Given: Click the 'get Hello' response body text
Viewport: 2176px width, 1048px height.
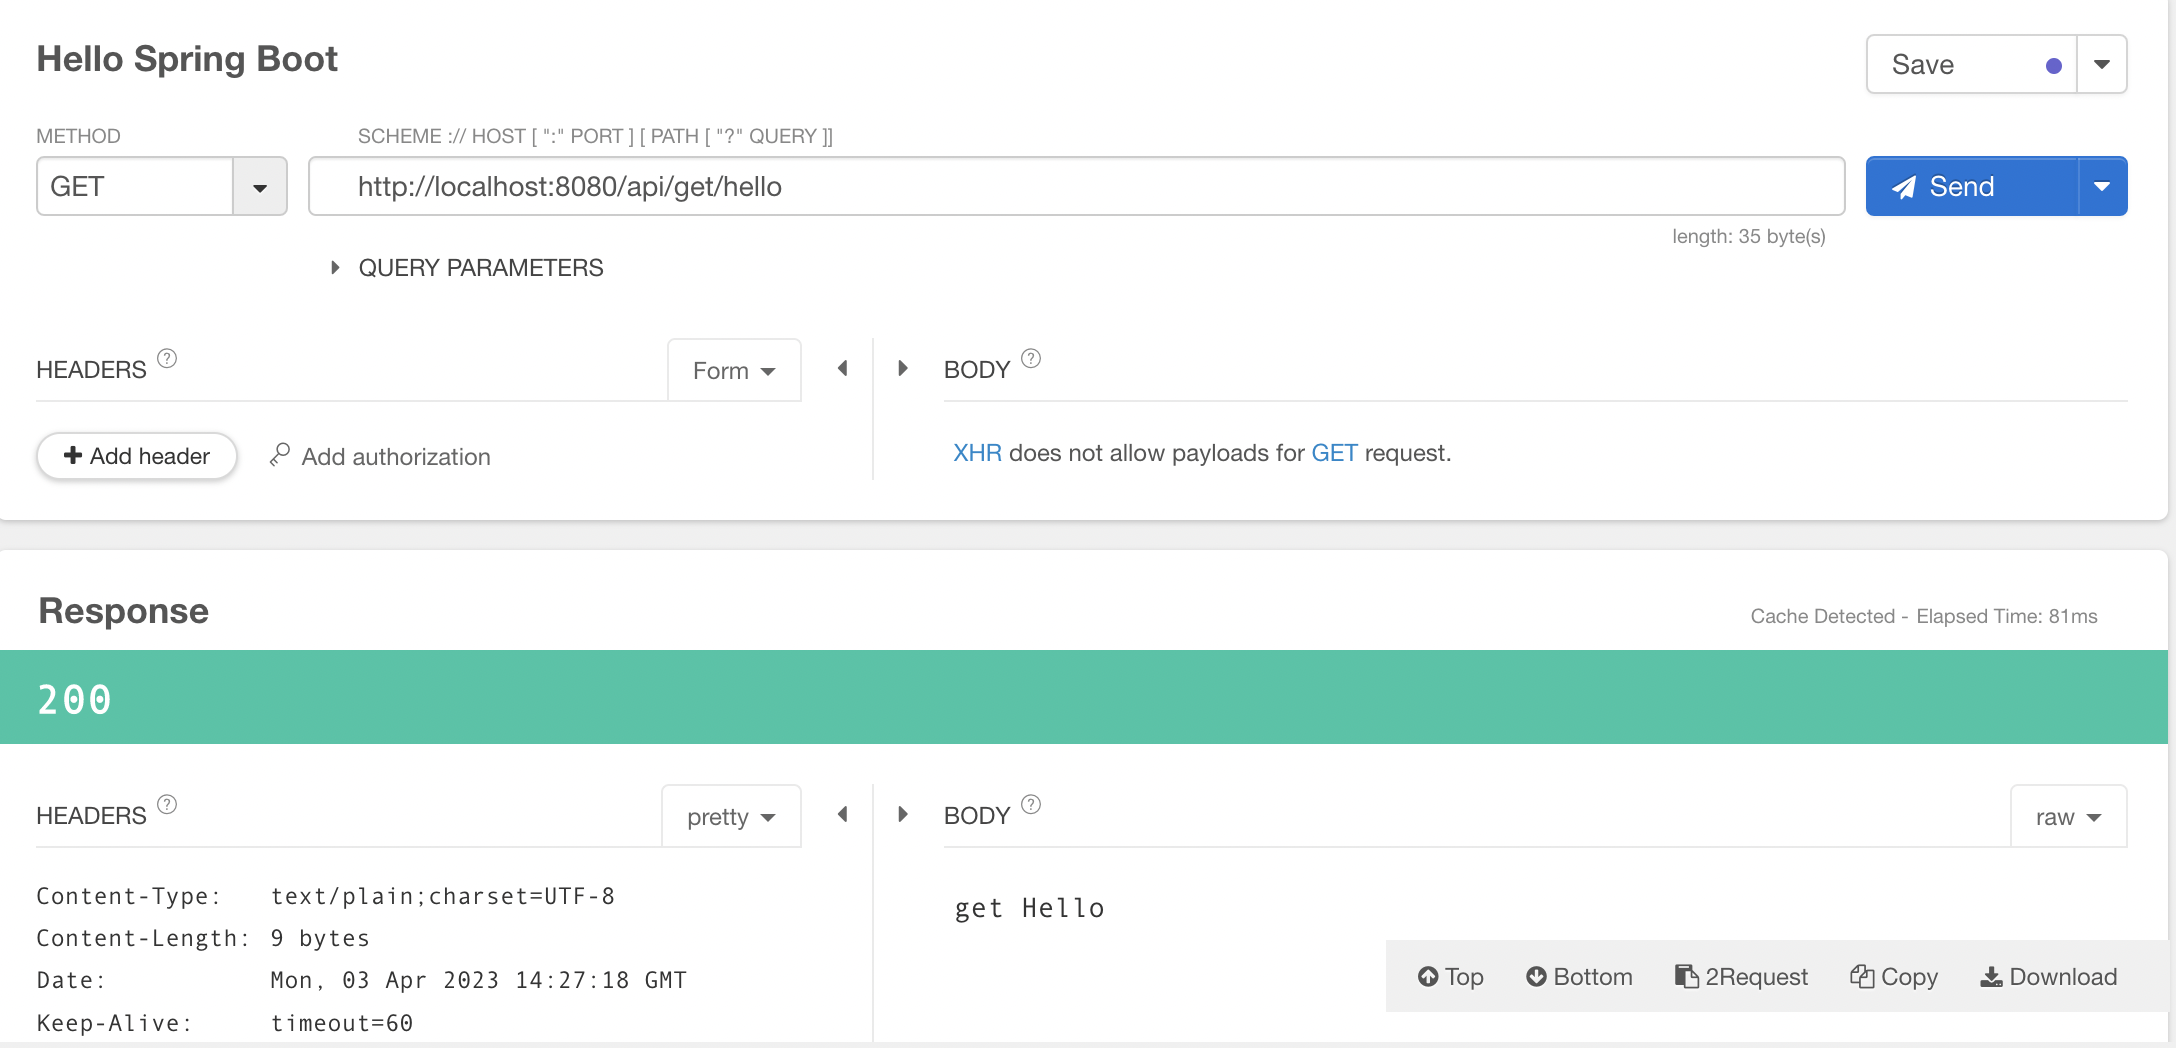Looking at the screenshot, I should pos(1030,908).
